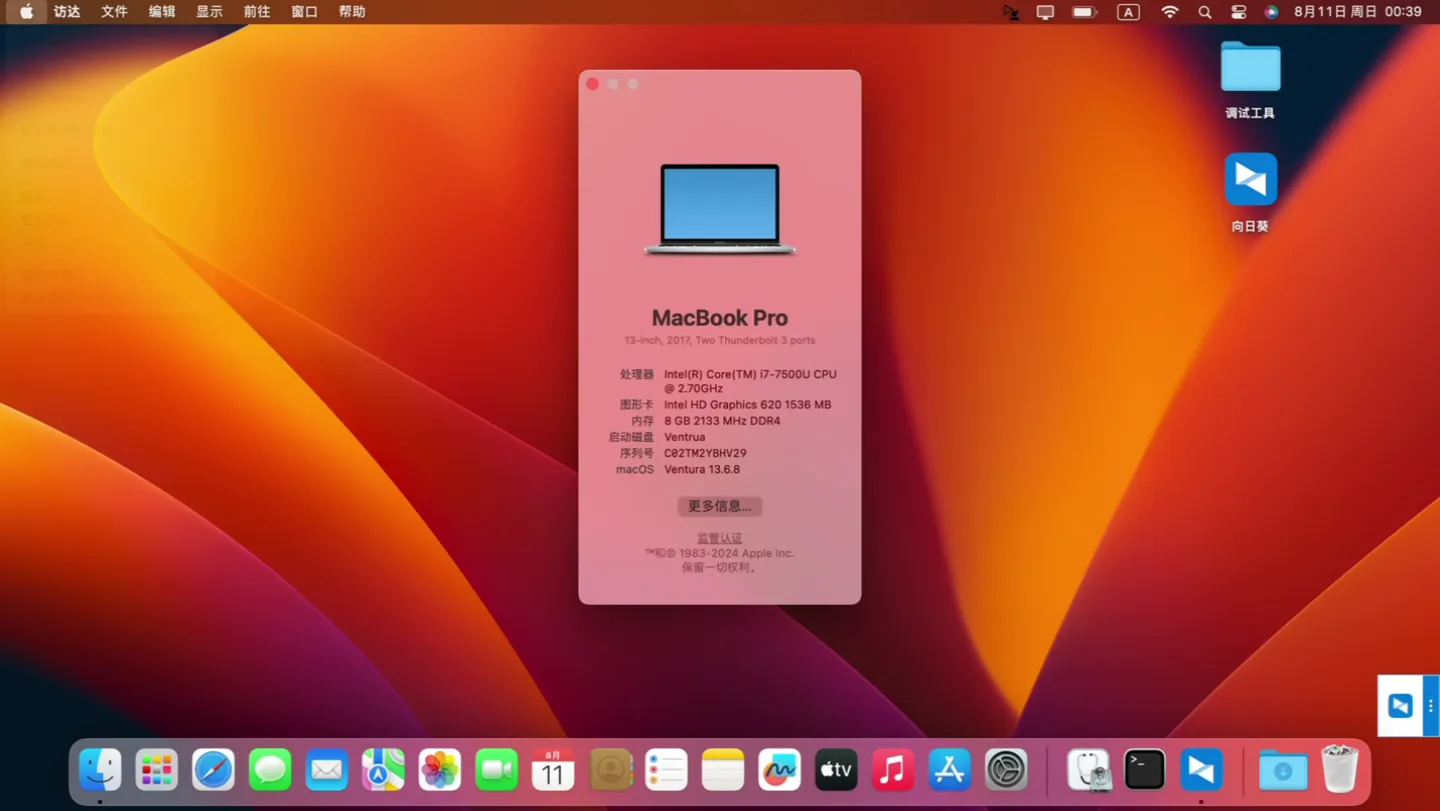
Task: Open the 监管认证 link
Action: click(x=719, y=537)
